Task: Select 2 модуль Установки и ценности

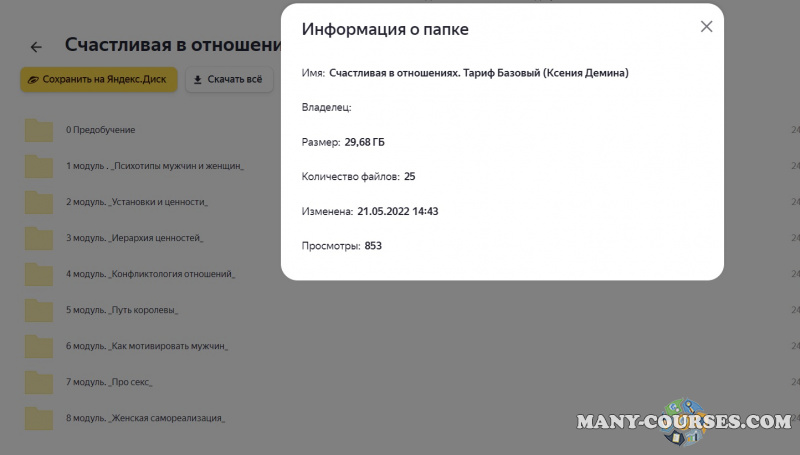Action: [137, 203]
